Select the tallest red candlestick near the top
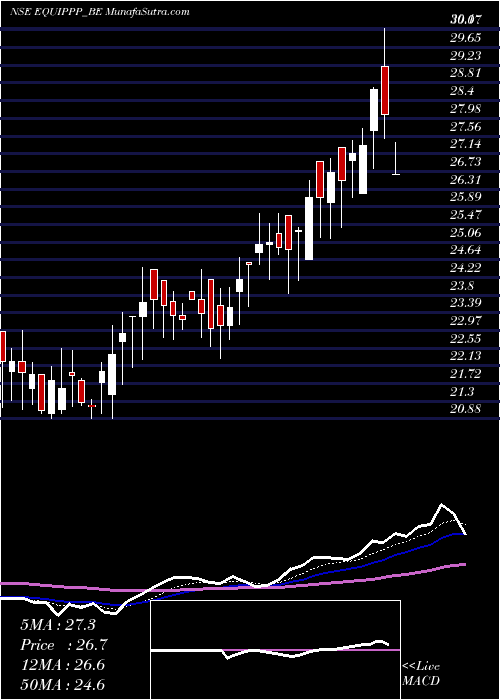This screenshot has height=700, width=500. click(x=385, y=90)
